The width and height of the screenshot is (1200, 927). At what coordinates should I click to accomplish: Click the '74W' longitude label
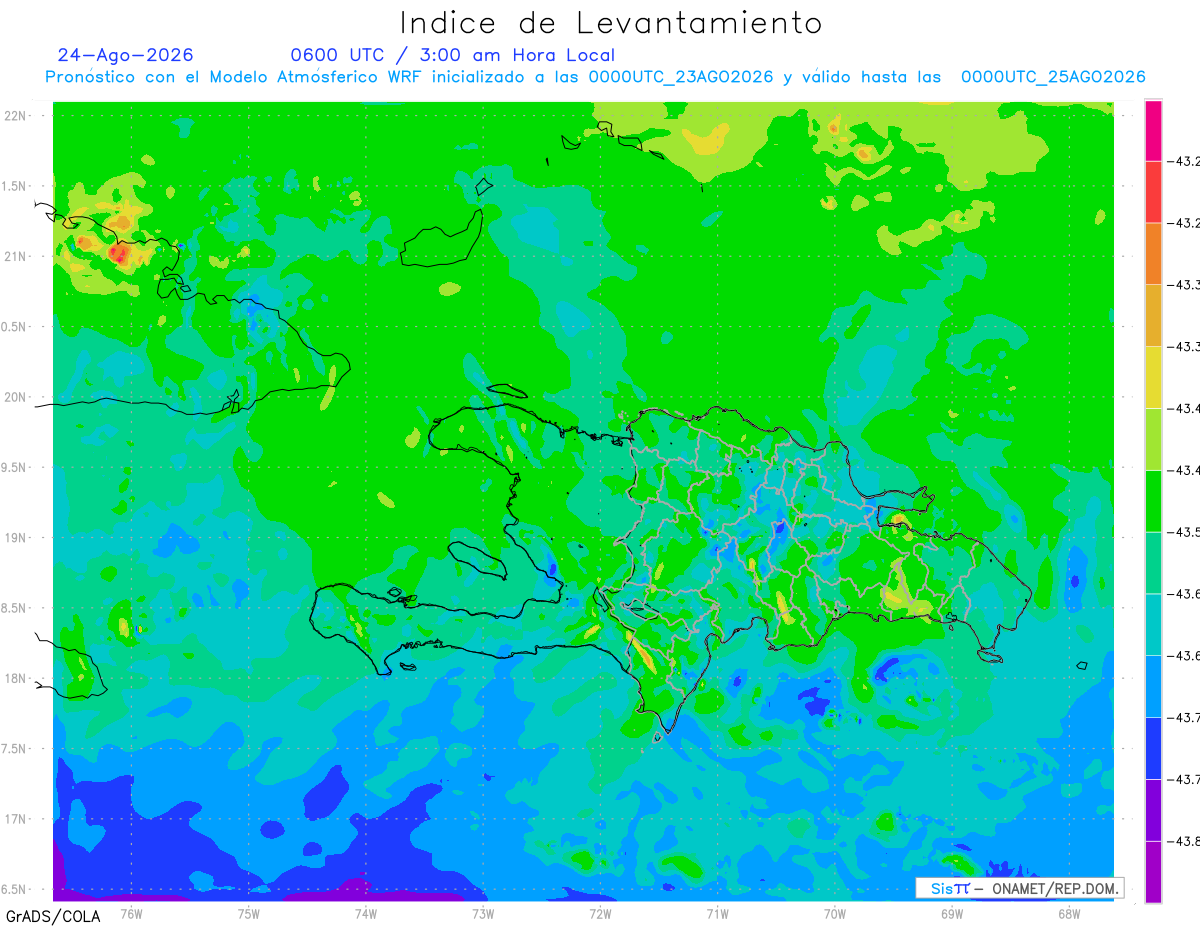pyautogui.click(x=366, y=913)
